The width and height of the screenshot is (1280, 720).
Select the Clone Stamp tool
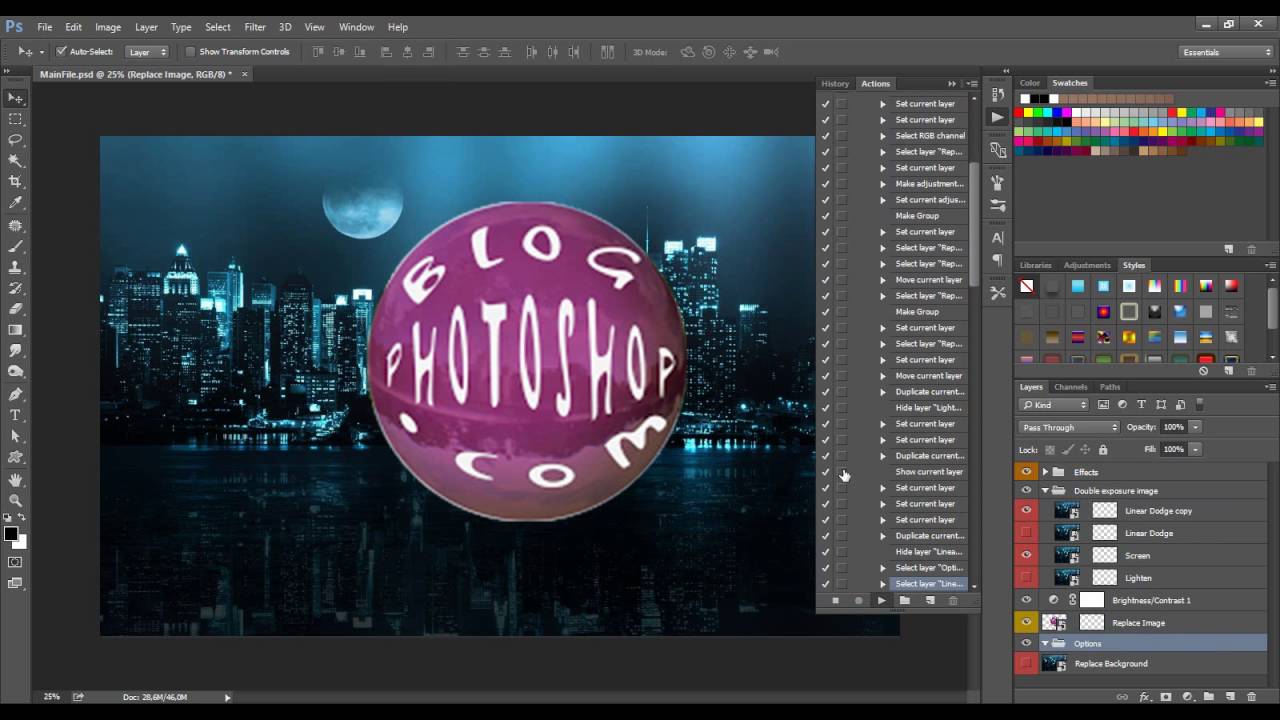coord(16,267)
